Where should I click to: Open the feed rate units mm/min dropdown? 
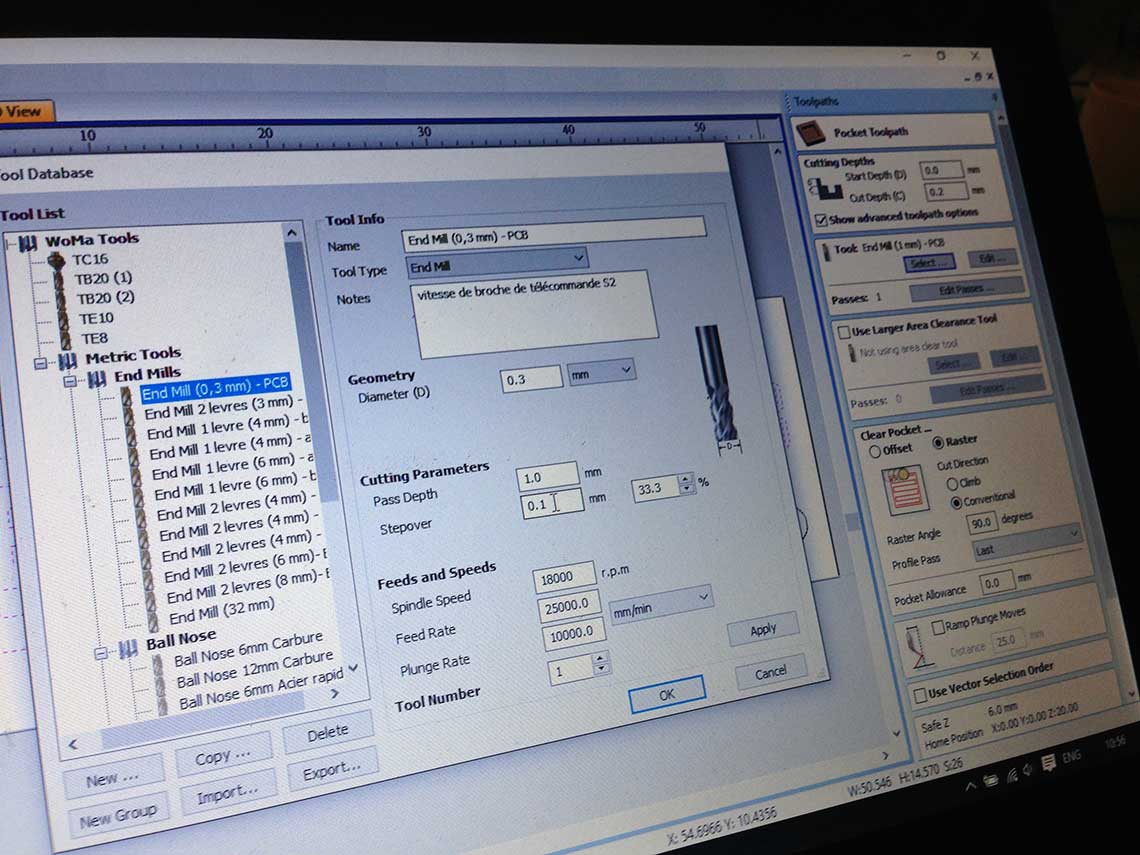click(660, 604)
